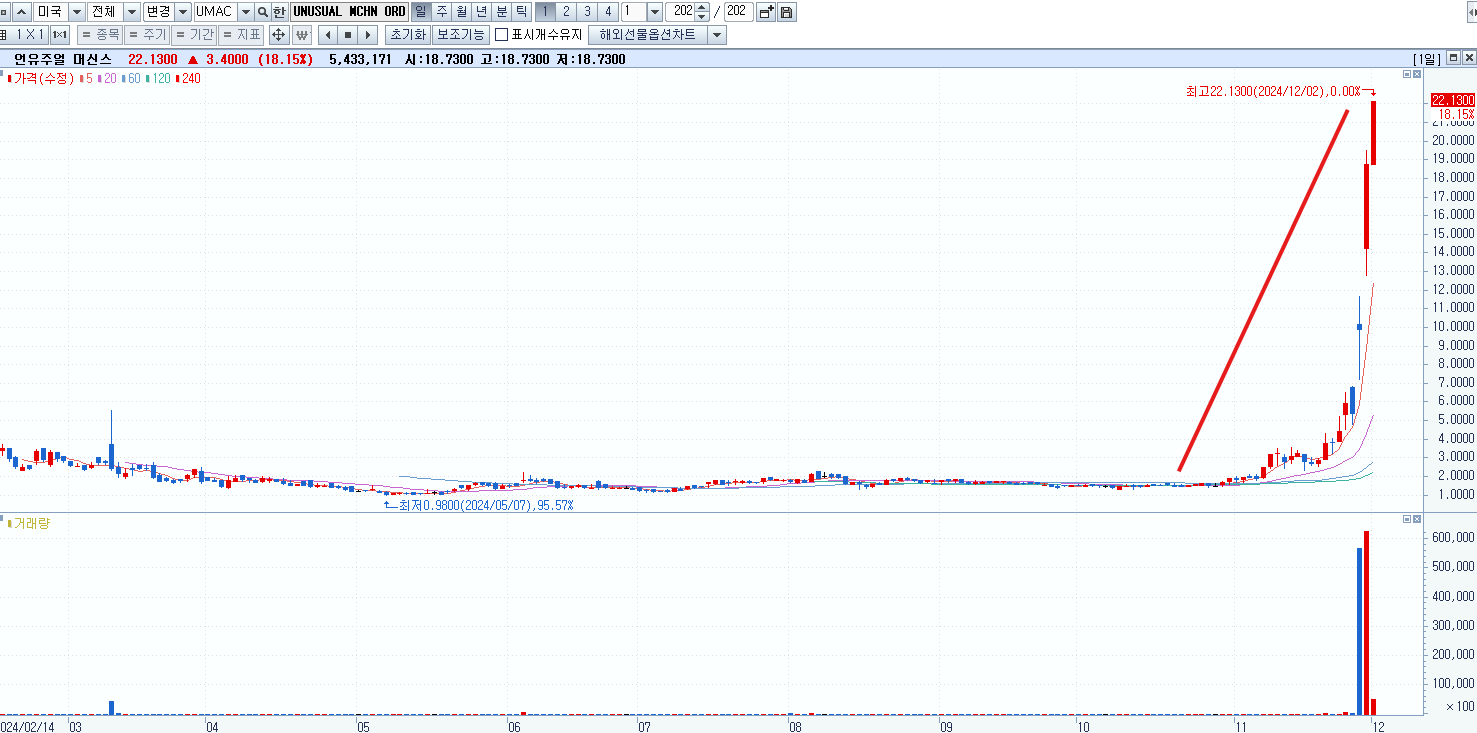Open the save chart floppy icon
The height and width of the screenshot is (733, 1477).
(x=787, y=12)
